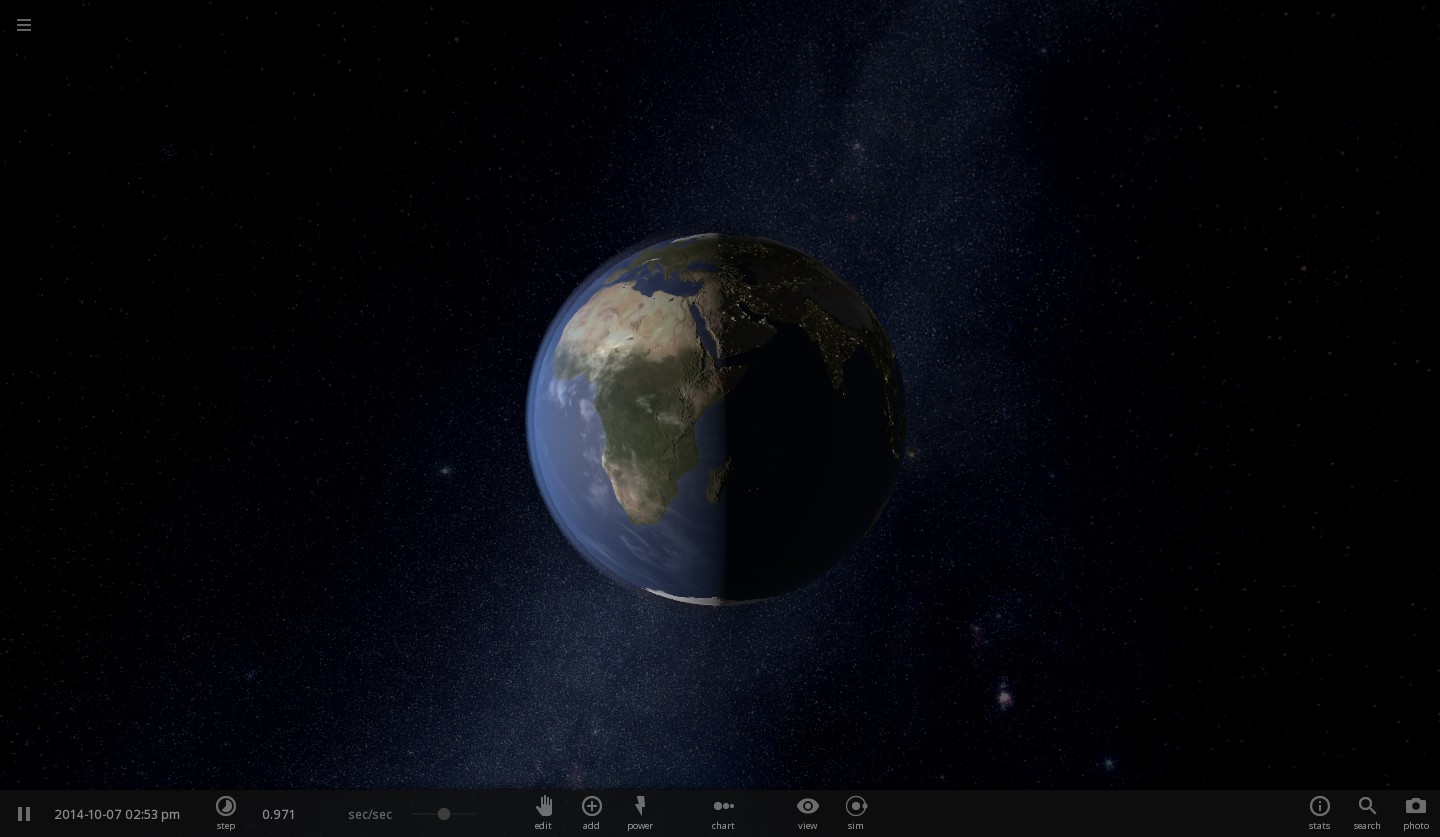Open the Search tool

pos(1367,812)
